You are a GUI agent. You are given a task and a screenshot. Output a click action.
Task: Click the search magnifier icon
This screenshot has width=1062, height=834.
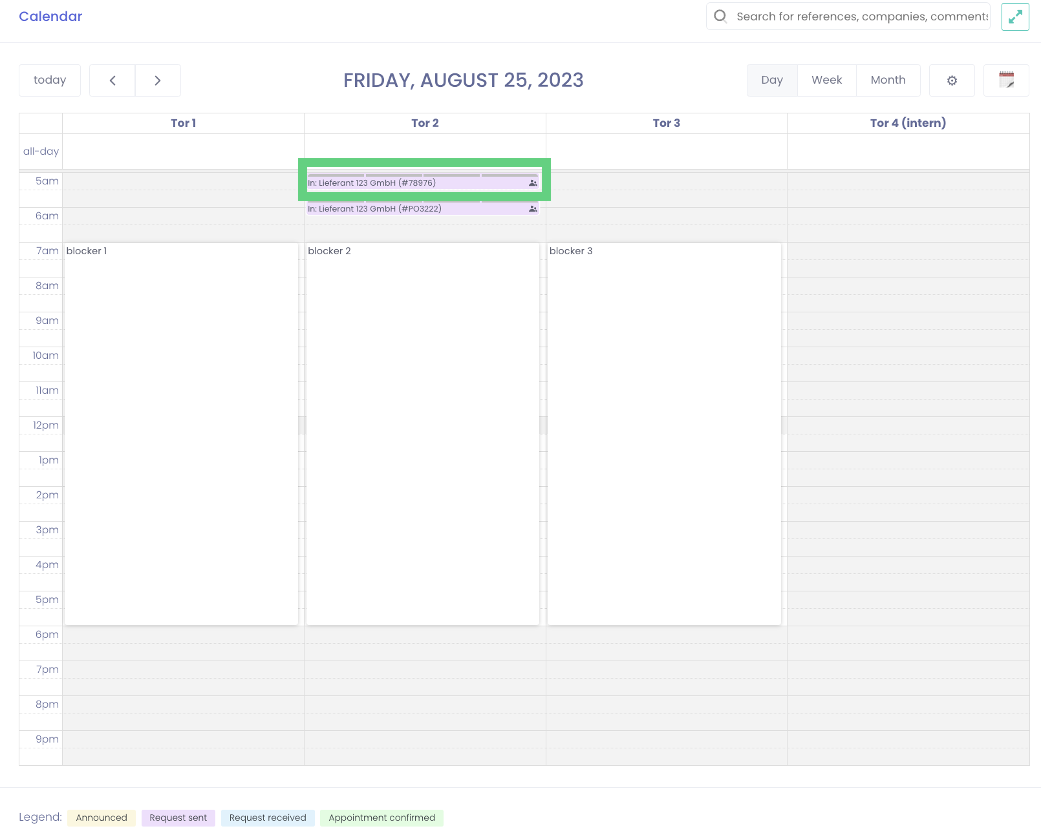720,16
